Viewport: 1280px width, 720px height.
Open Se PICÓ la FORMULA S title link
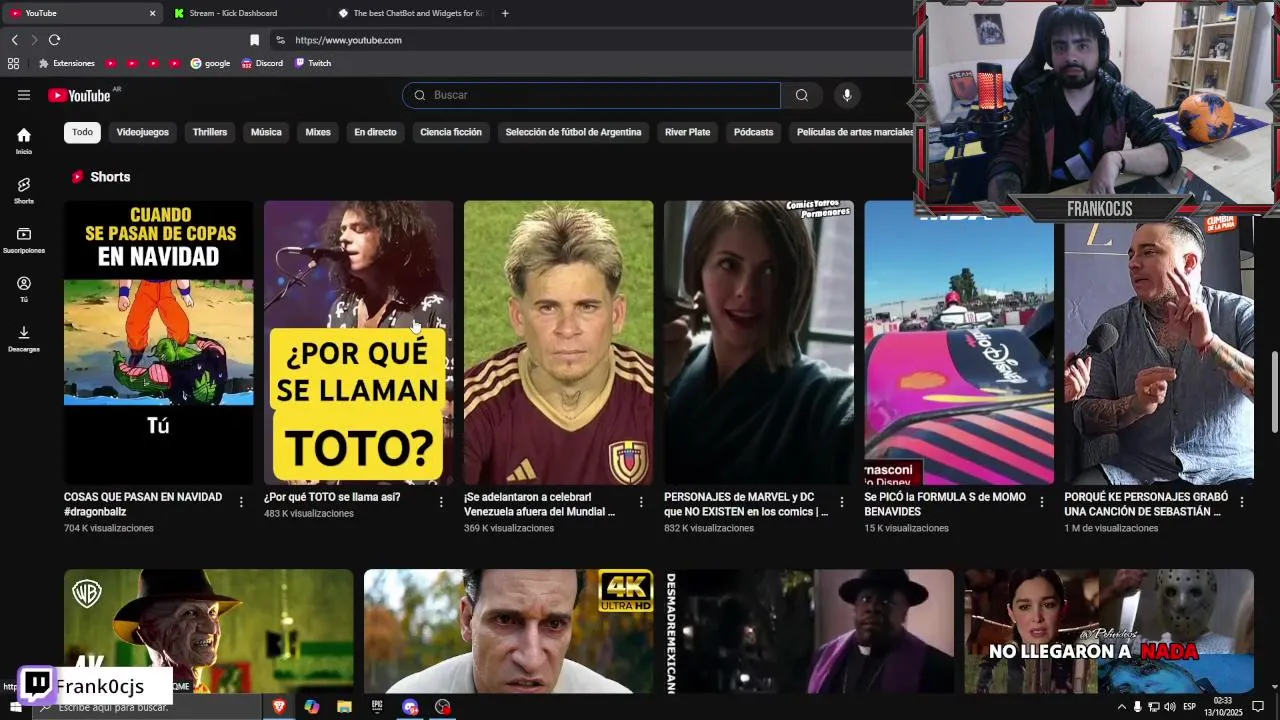point(945,504)
